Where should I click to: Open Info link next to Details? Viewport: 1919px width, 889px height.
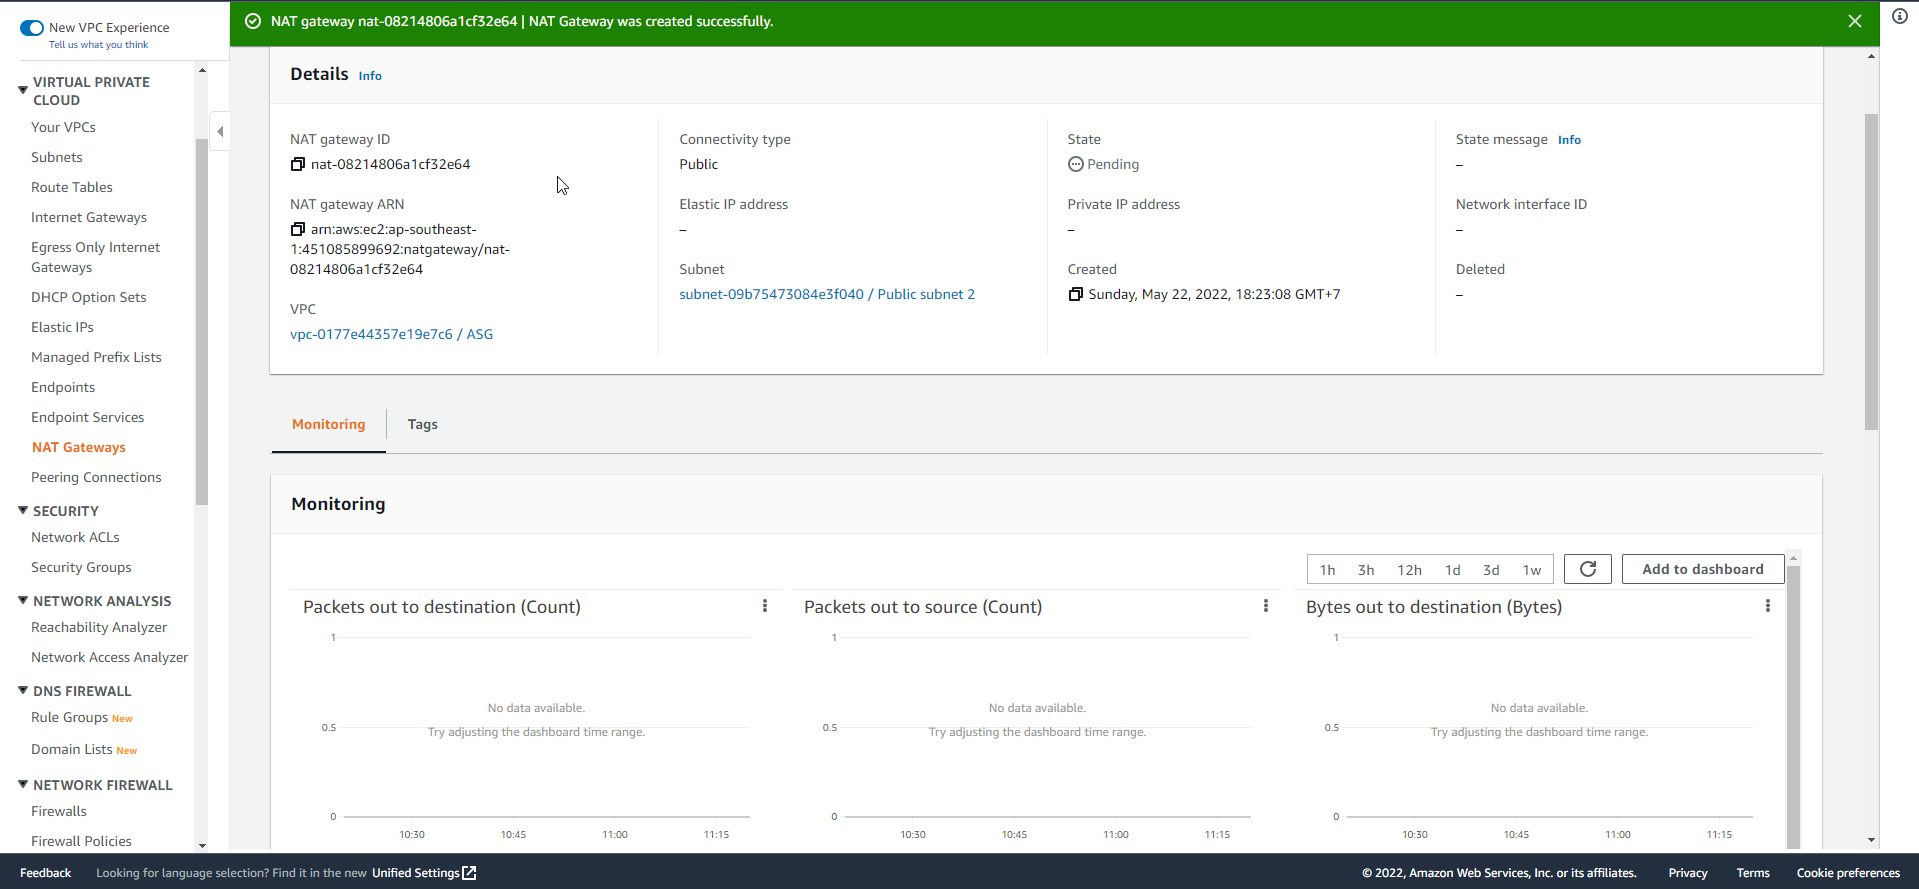coord(370,76)
